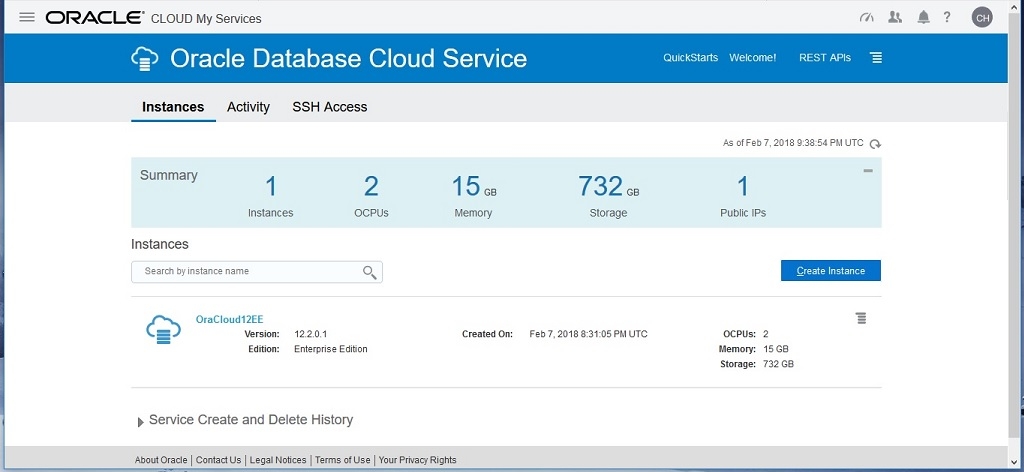Switch to the SSH Access tab
This screenshot has height=472, width=1024.
click(330, 107)
